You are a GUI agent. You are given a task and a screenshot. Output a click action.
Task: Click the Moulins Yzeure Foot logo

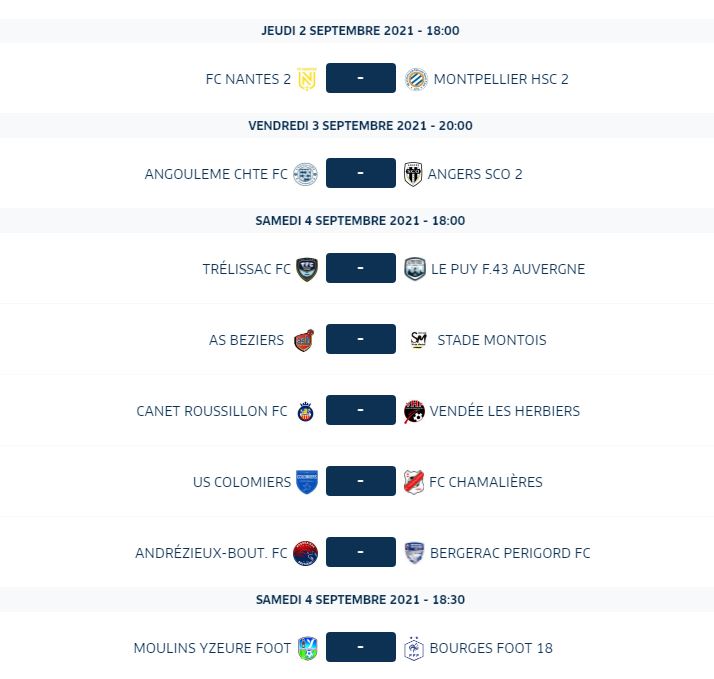308,649
